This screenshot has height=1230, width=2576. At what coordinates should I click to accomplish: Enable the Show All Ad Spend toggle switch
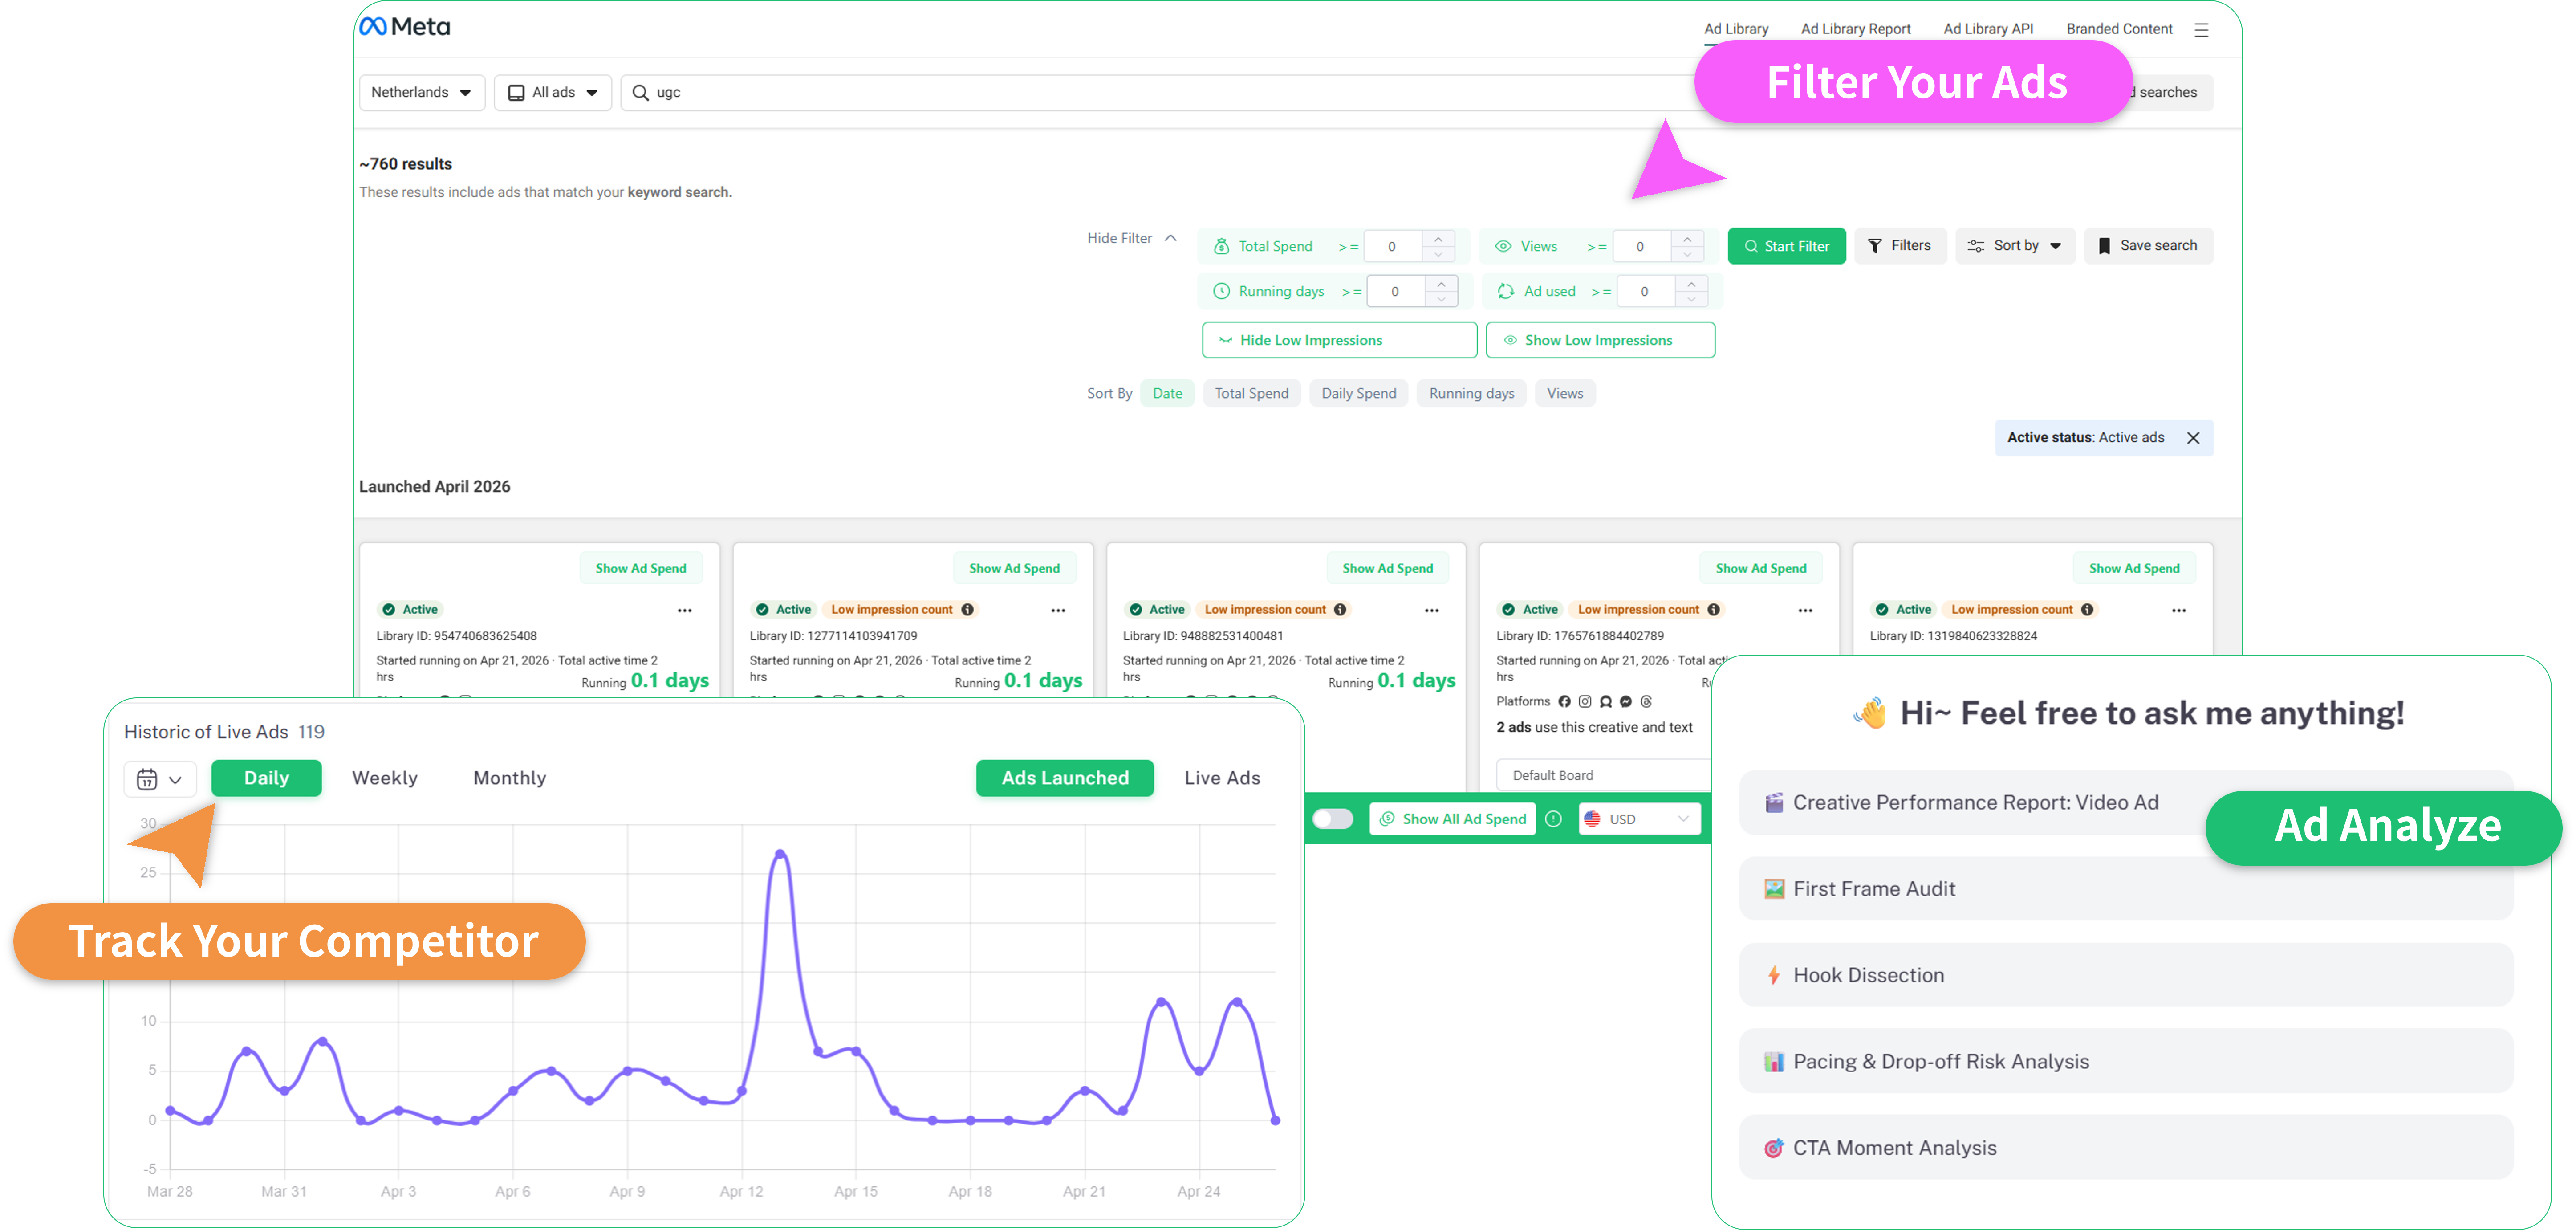point(1333,818)
